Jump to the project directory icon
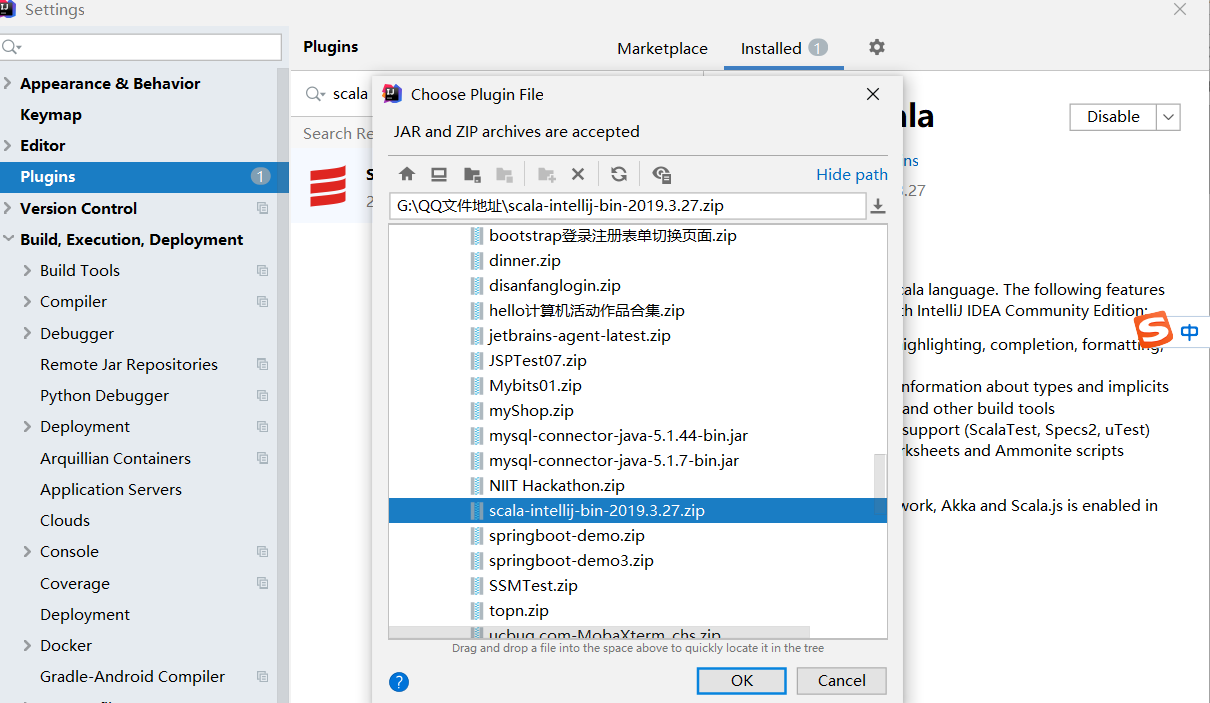 click(472, 174)
